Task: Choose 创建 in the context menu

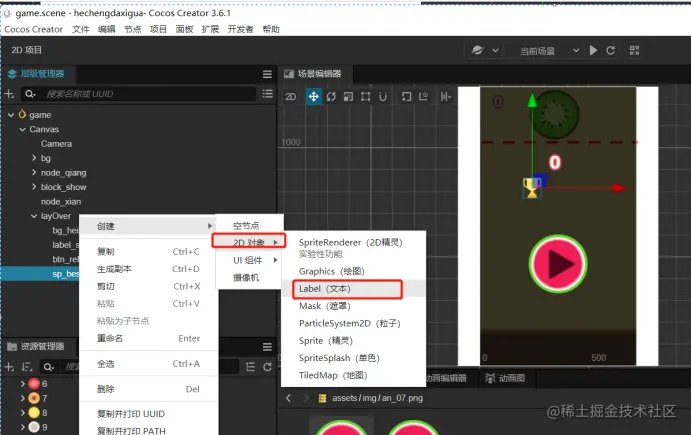Action: pyautogui.click(x=148, y=226)
